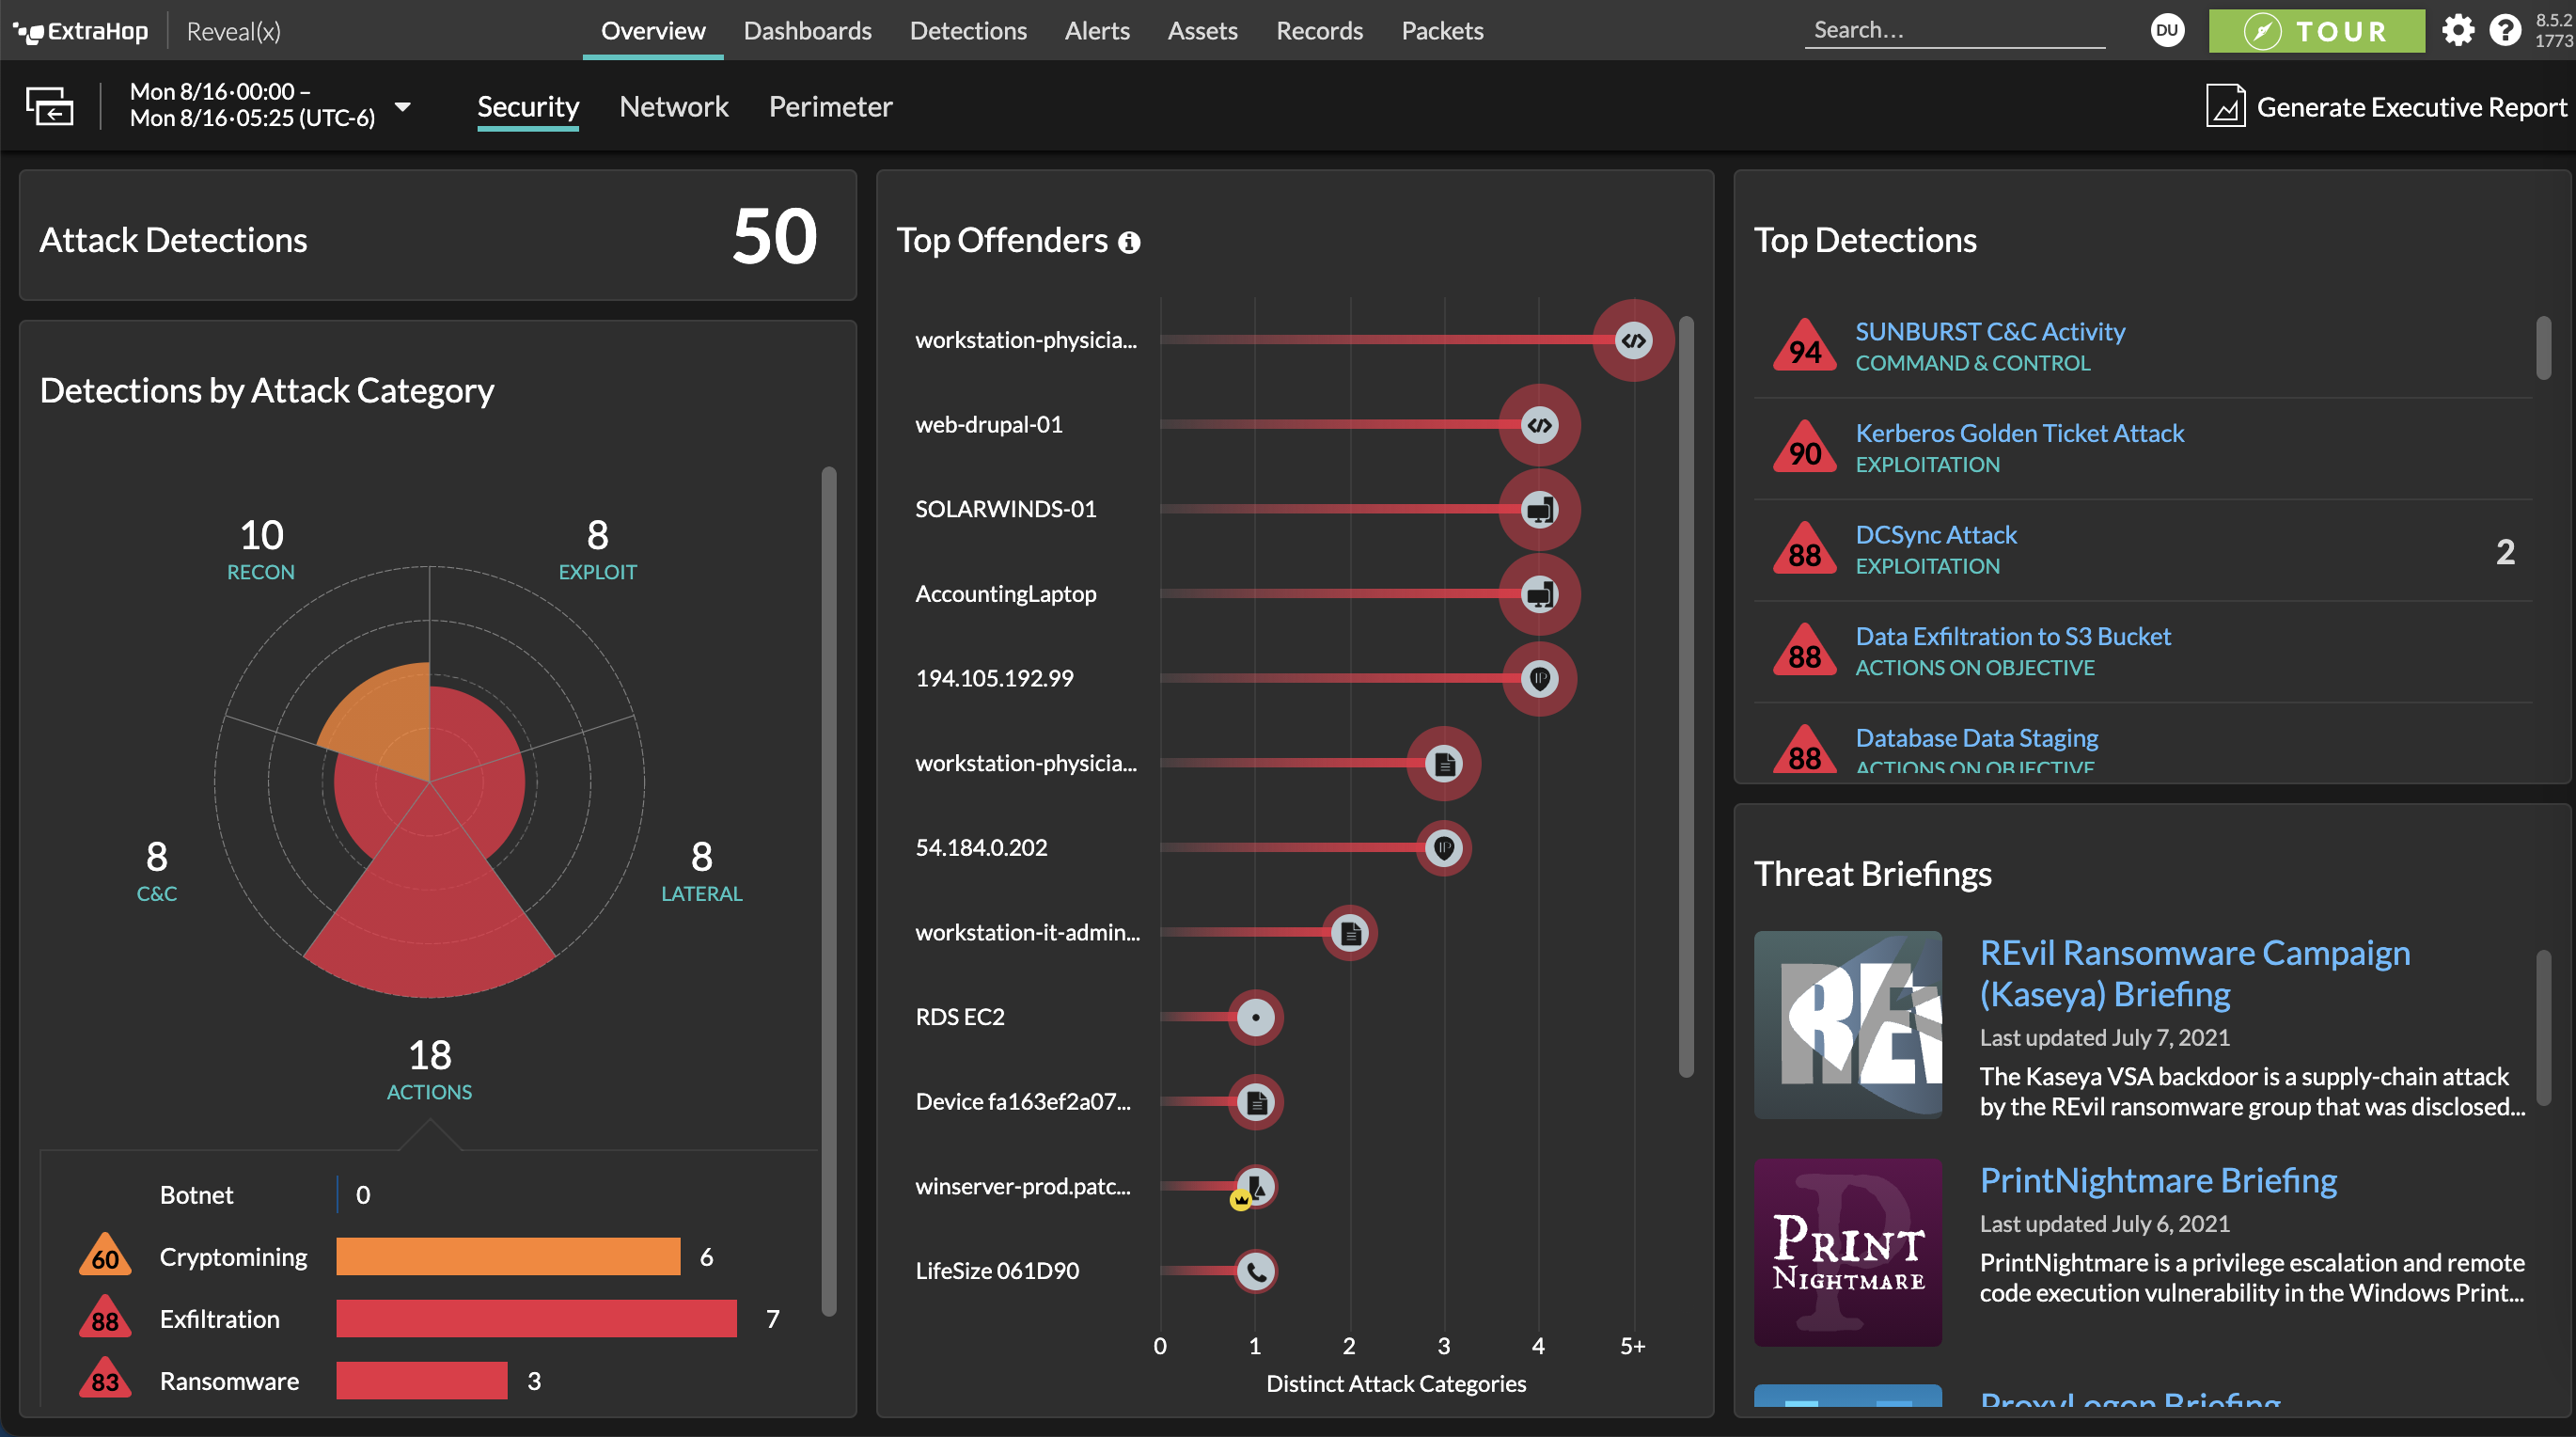The width and height of the screenshot is (2576, 1437).
Task: Navigate to Assets
Action: [1202, 31]
